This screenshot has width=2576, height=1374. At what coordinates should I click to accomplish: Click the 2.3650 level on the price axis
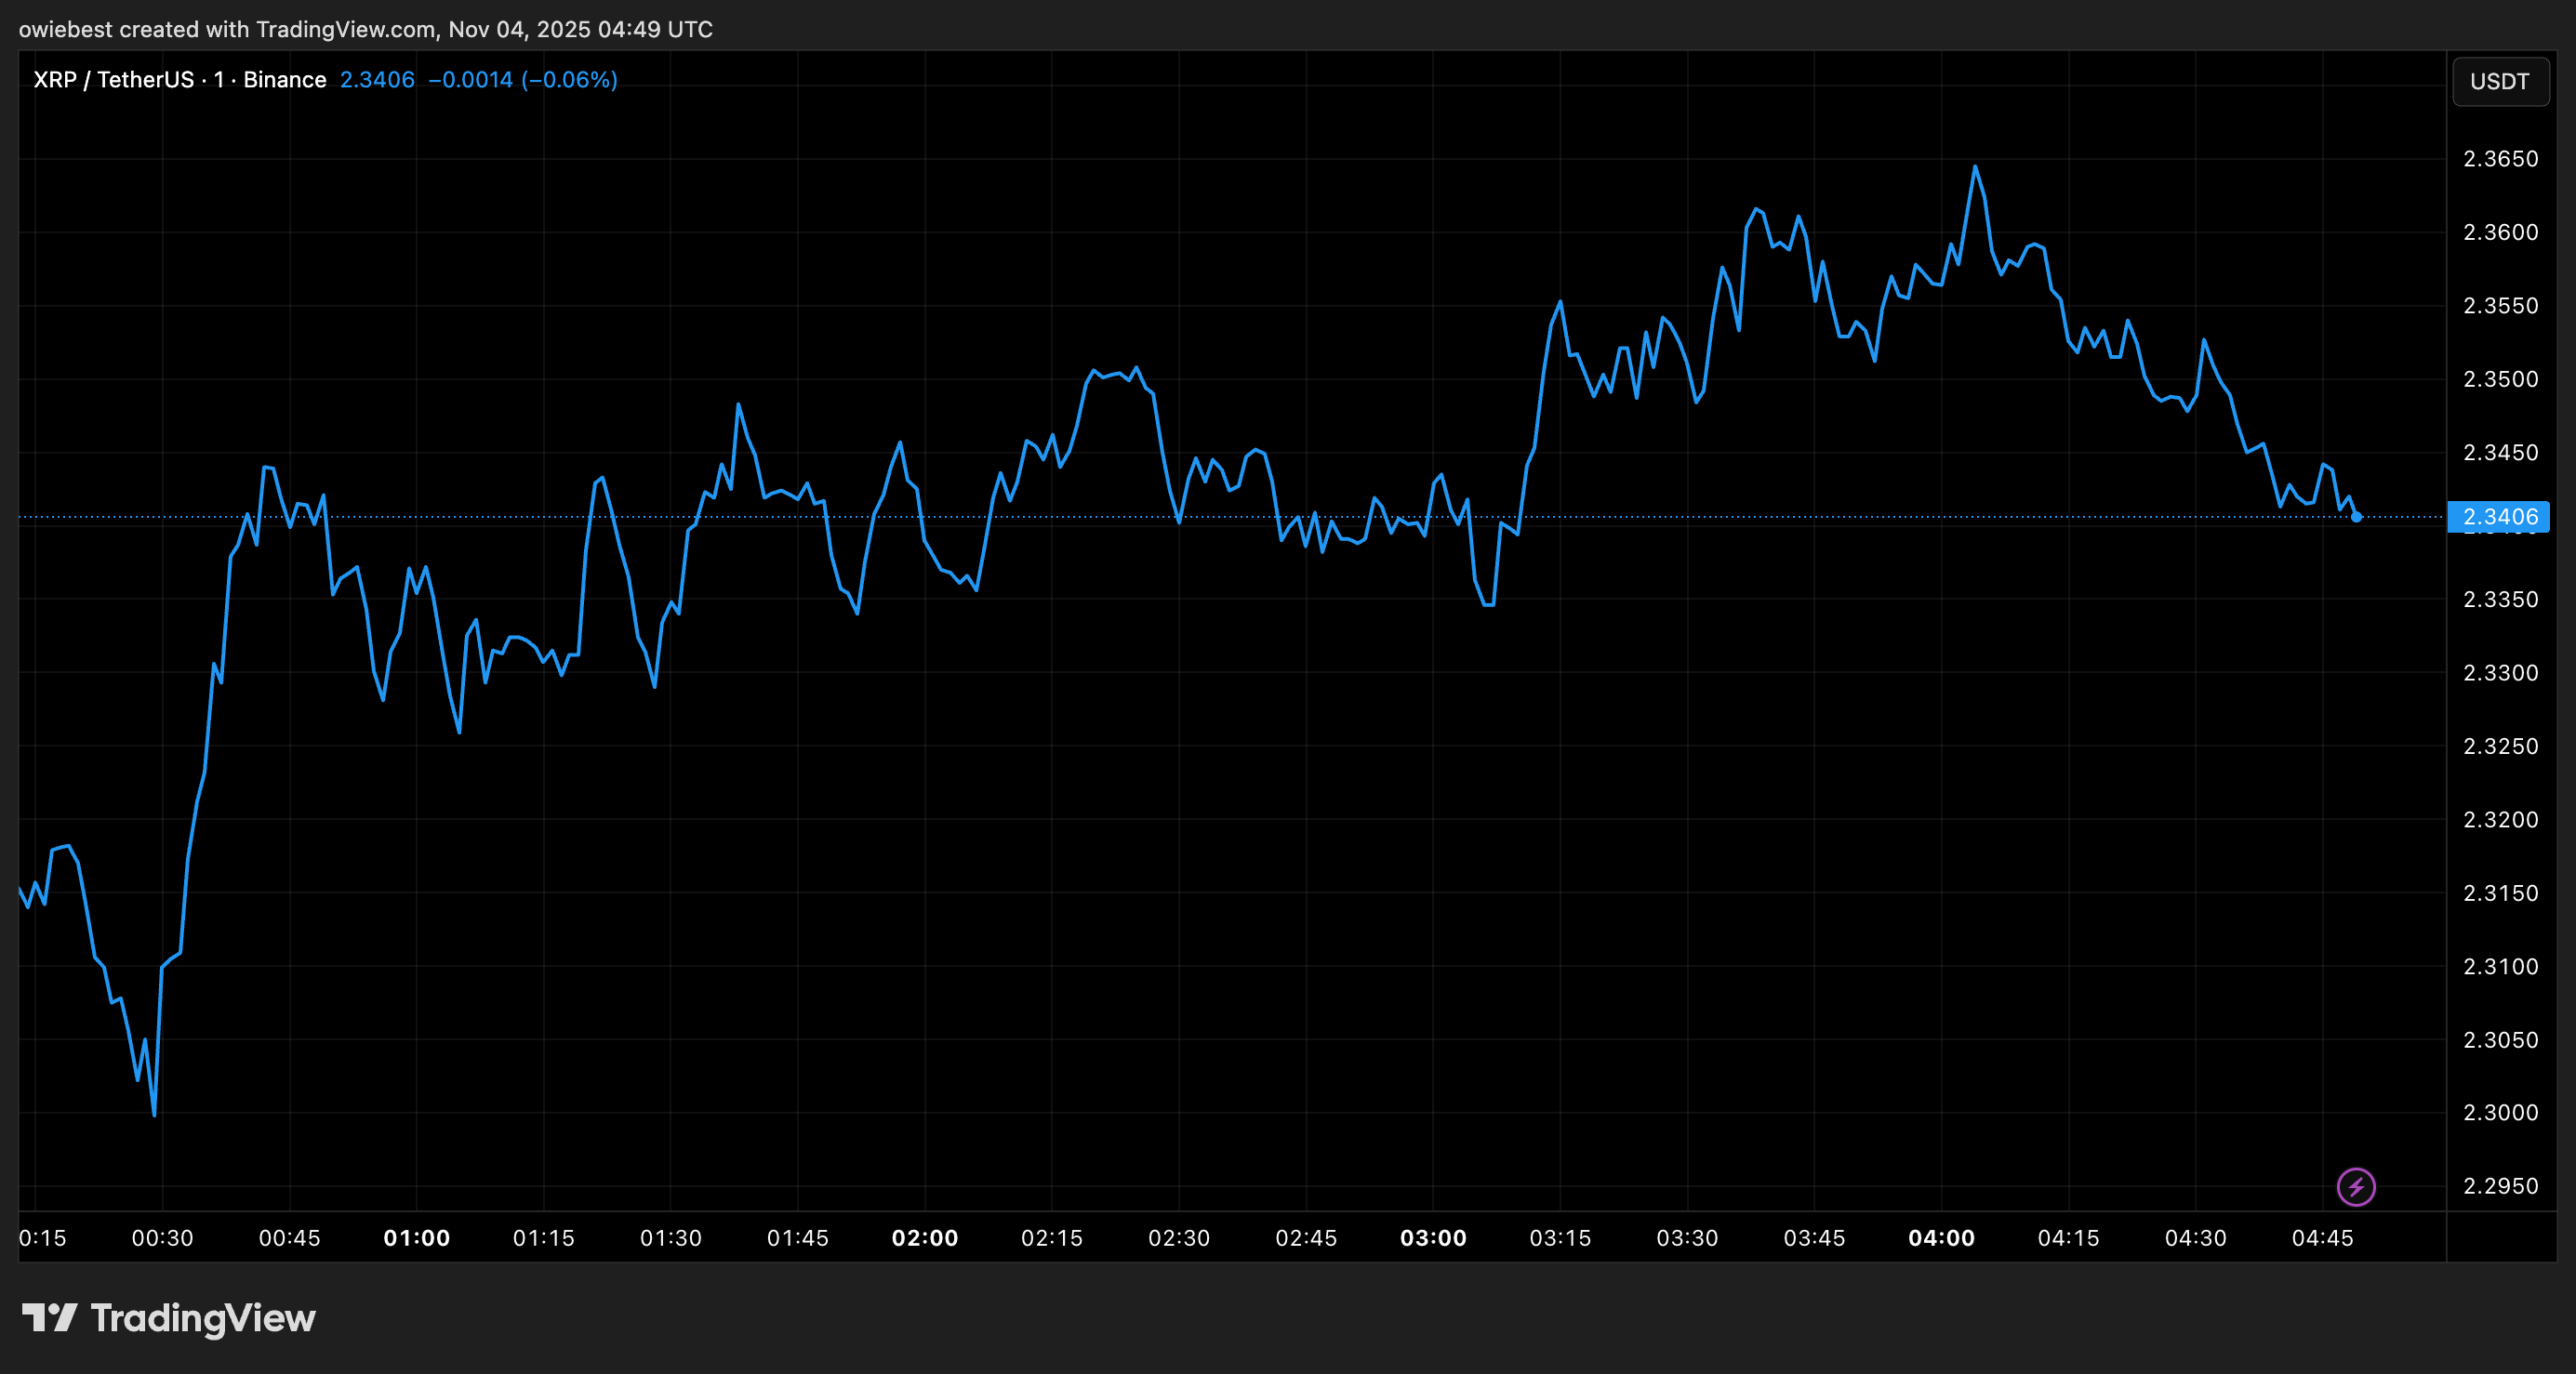[x=2505, y=158]
